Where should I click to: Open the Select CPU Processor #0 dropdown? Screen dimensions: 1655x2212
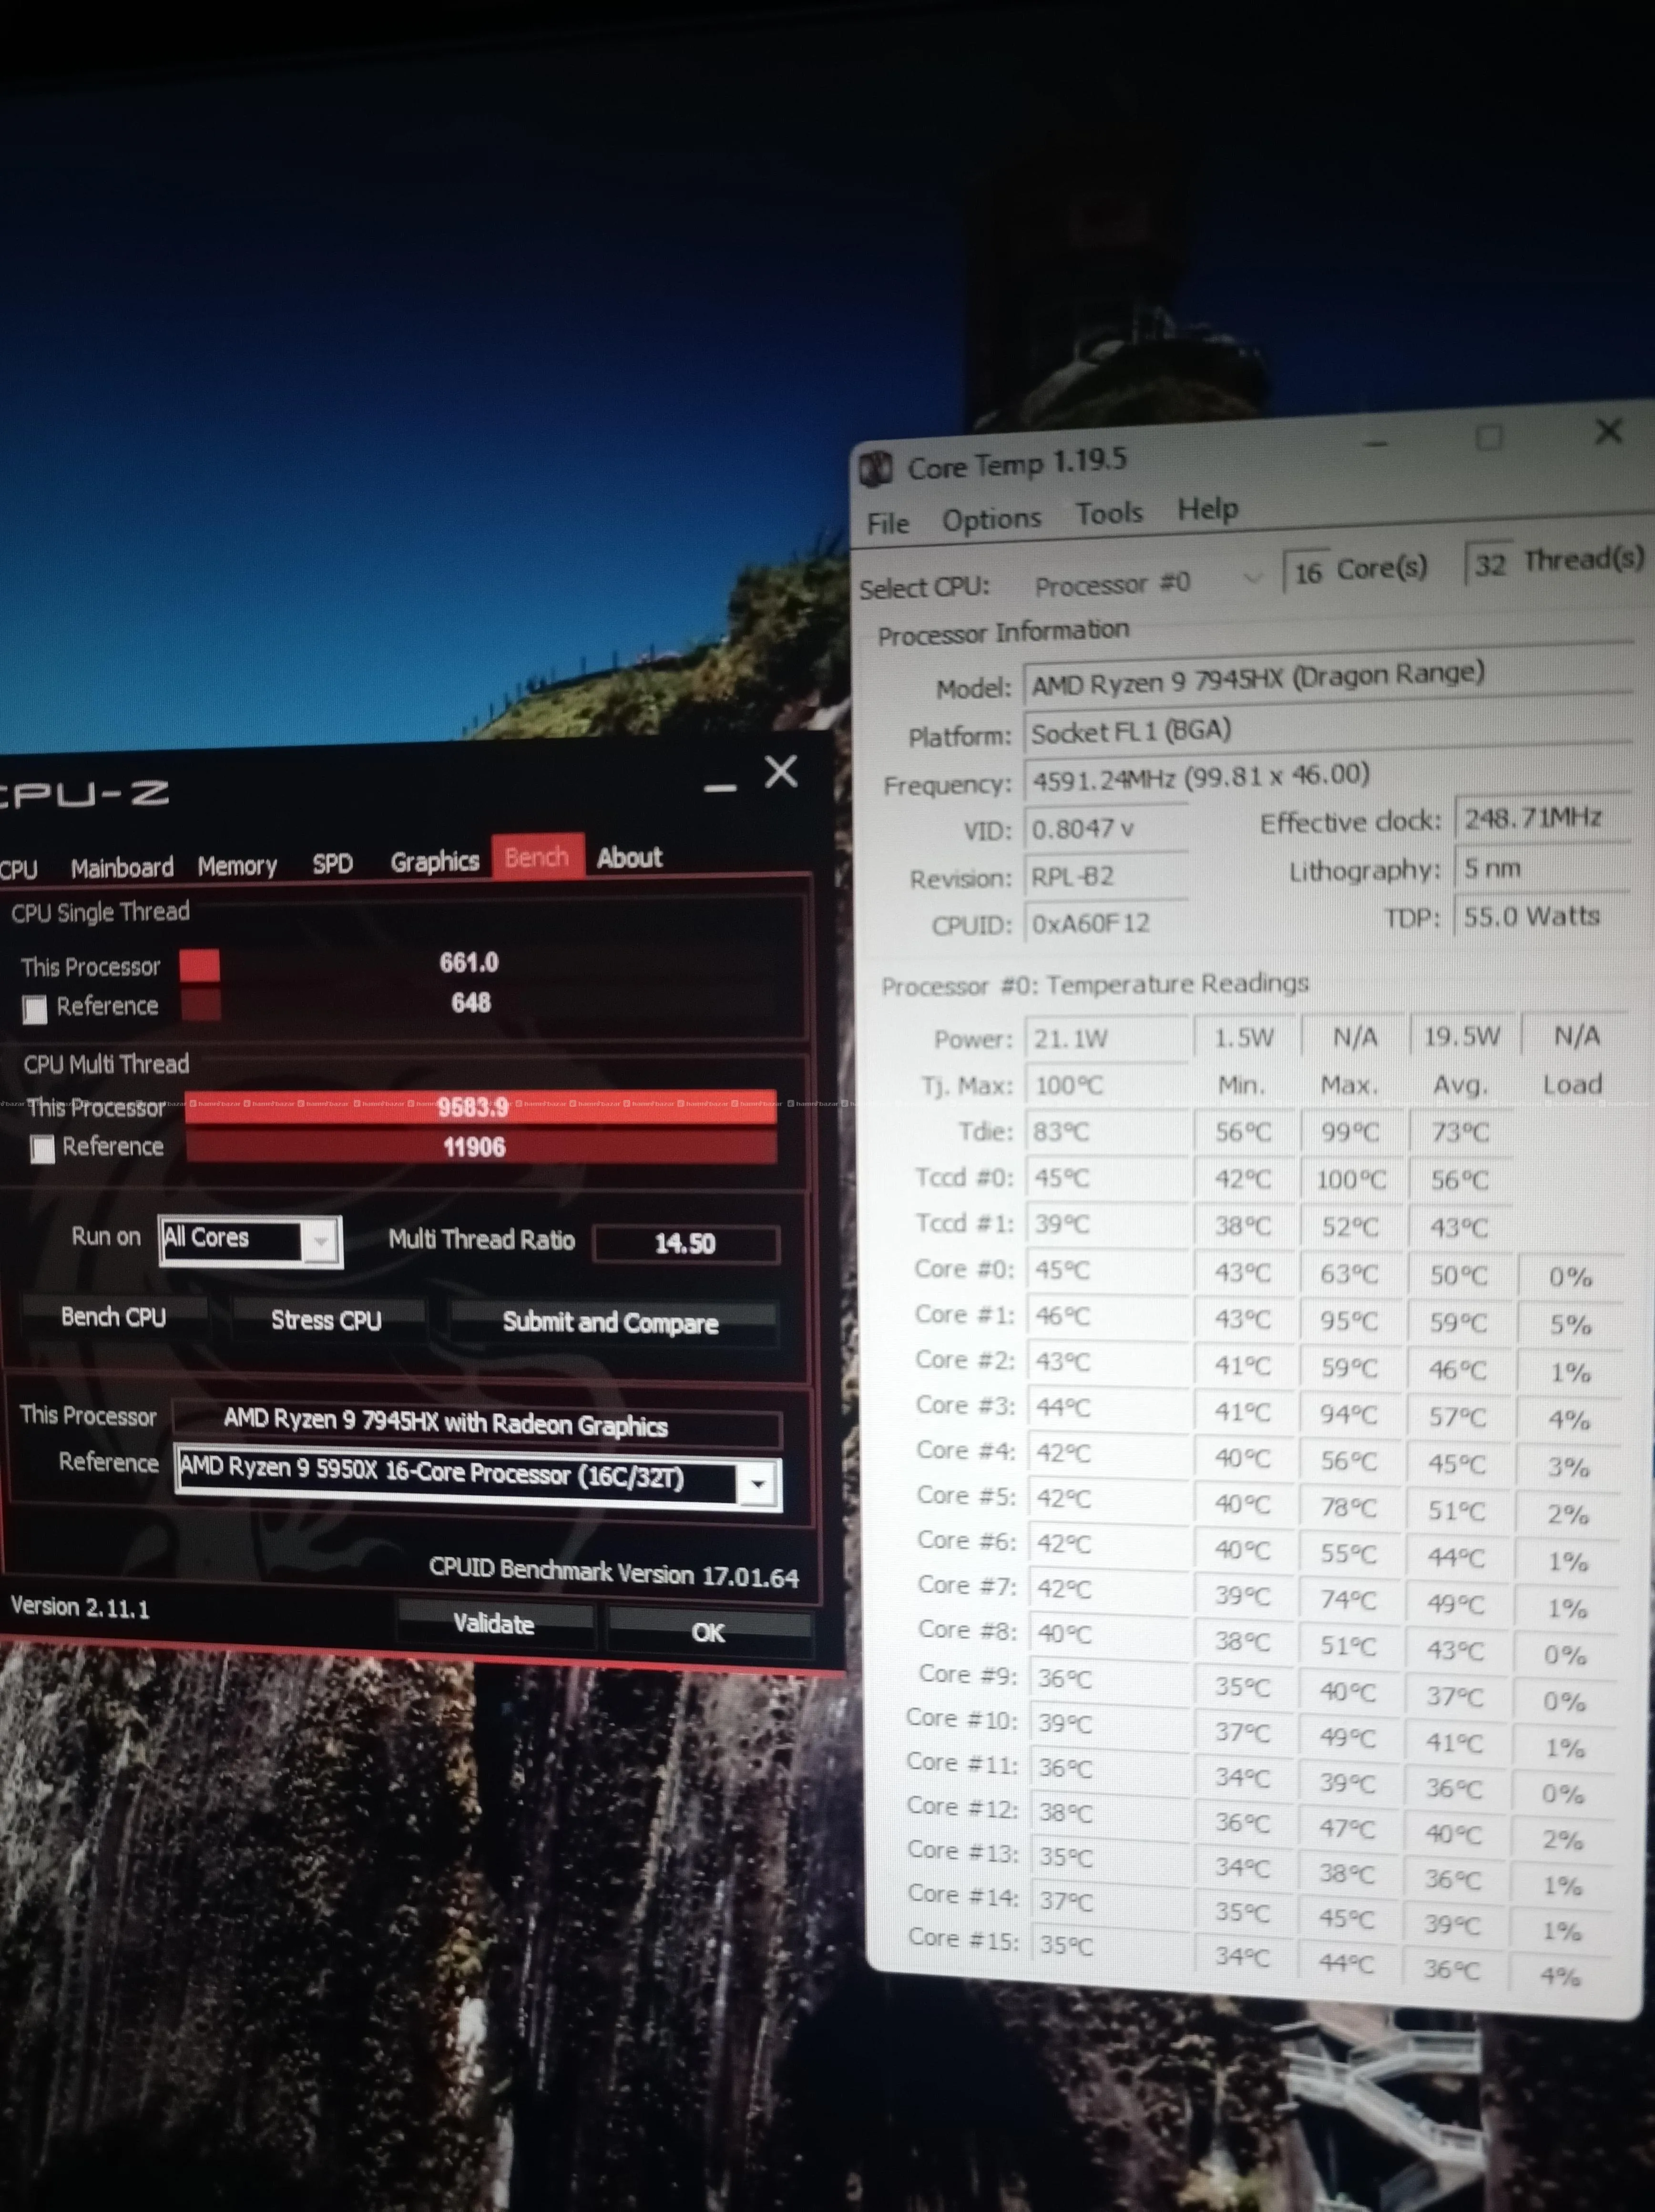click(1148, 581)
